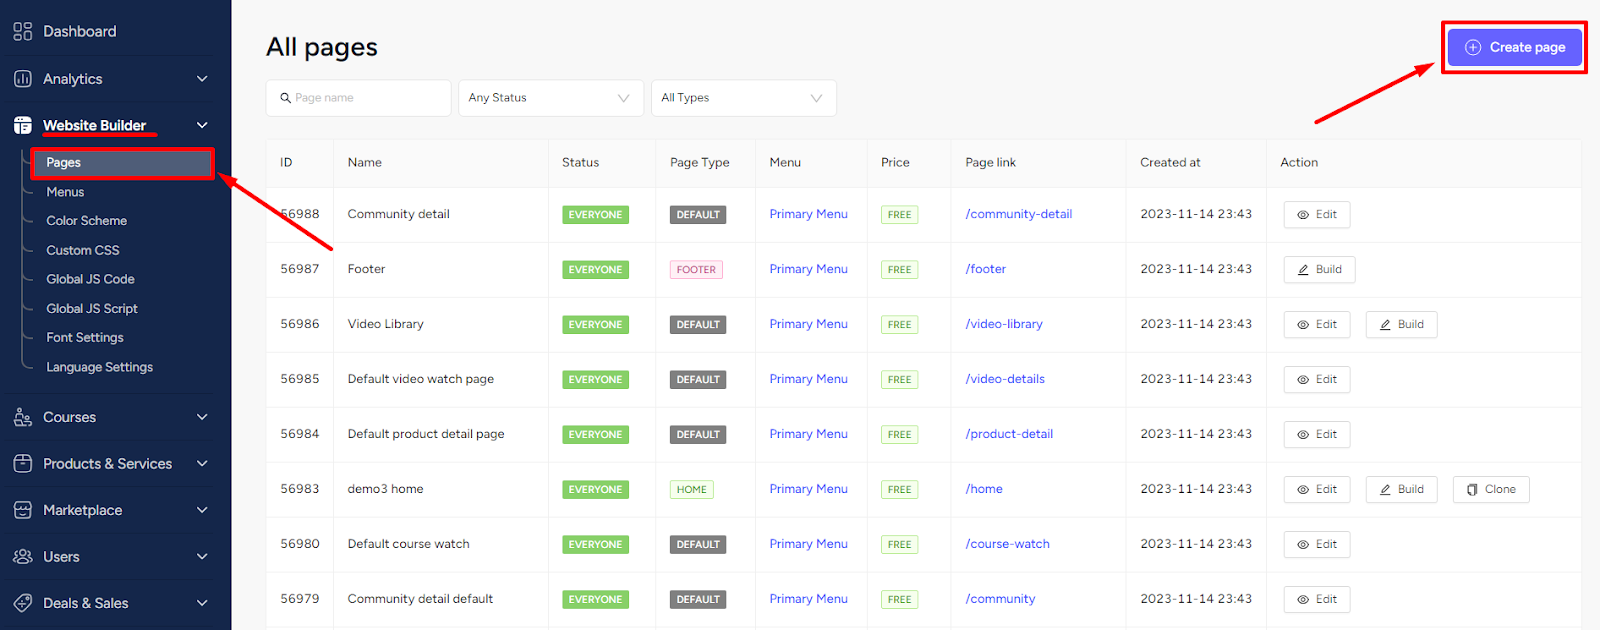Open the /community page link
This screenshot has width=1600, height=630.
tap(1000, 599)
